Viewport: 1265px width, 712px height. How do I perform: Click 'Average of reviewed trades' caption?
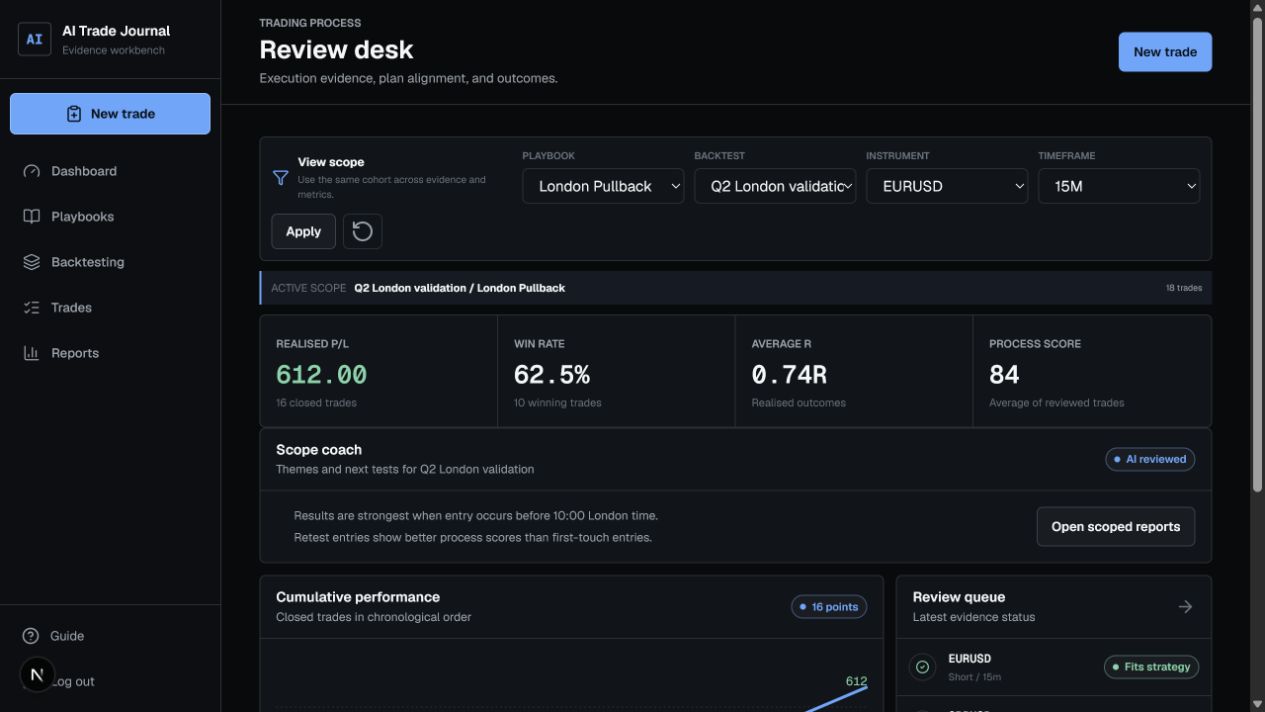click(x=1056, y=403)
